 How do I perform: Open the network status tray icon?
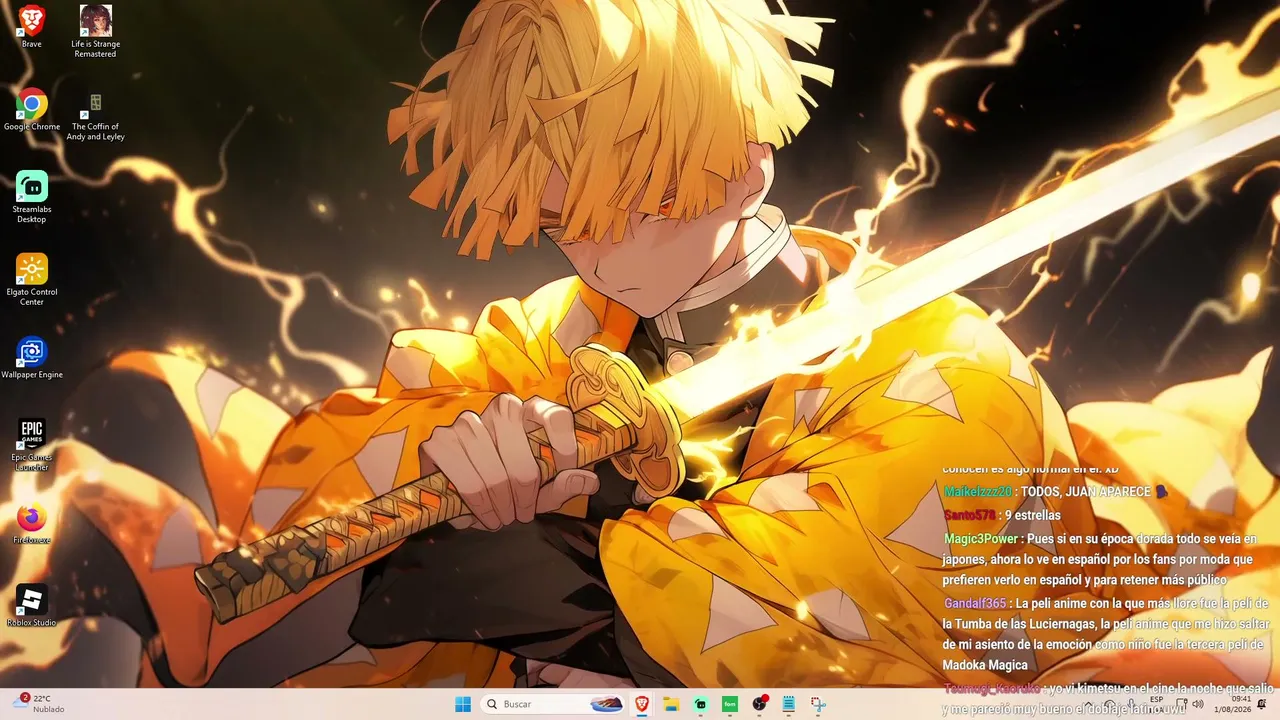point(1181,704)
